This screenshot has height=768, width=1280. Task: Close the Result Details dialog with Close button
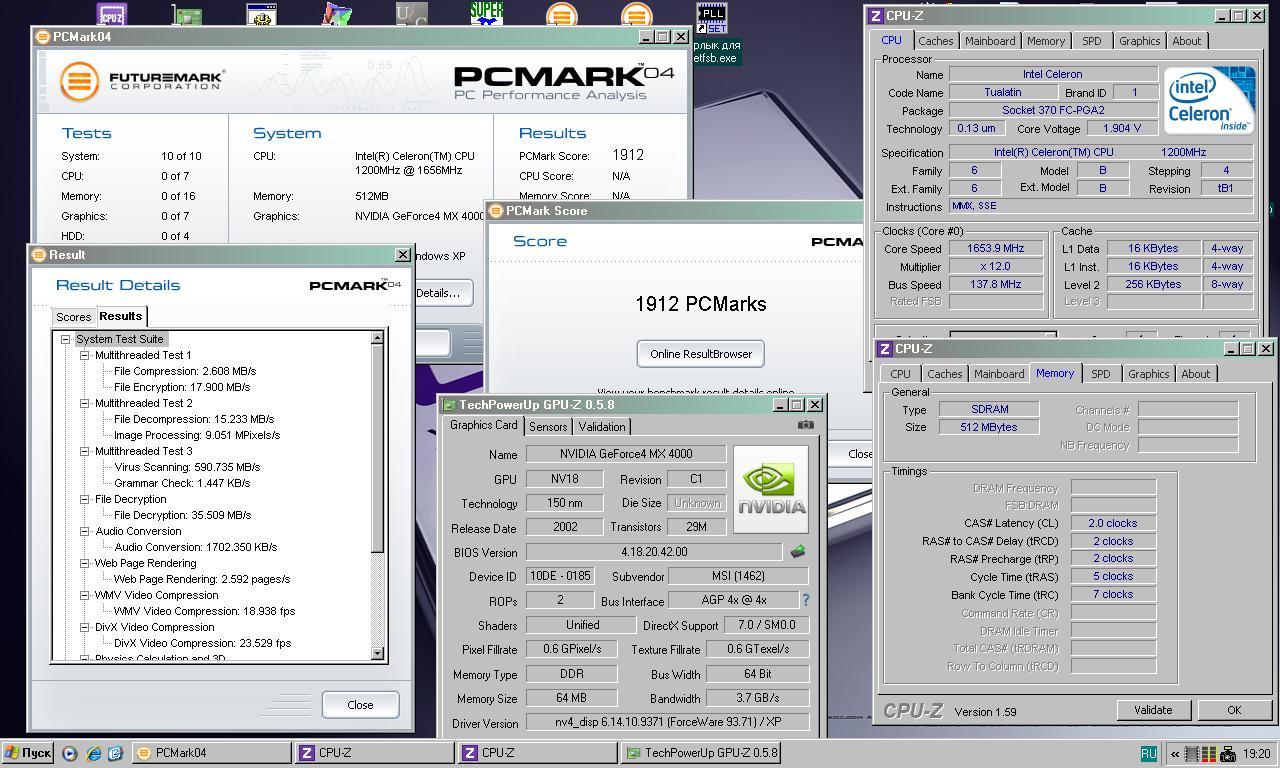[360, 704]
